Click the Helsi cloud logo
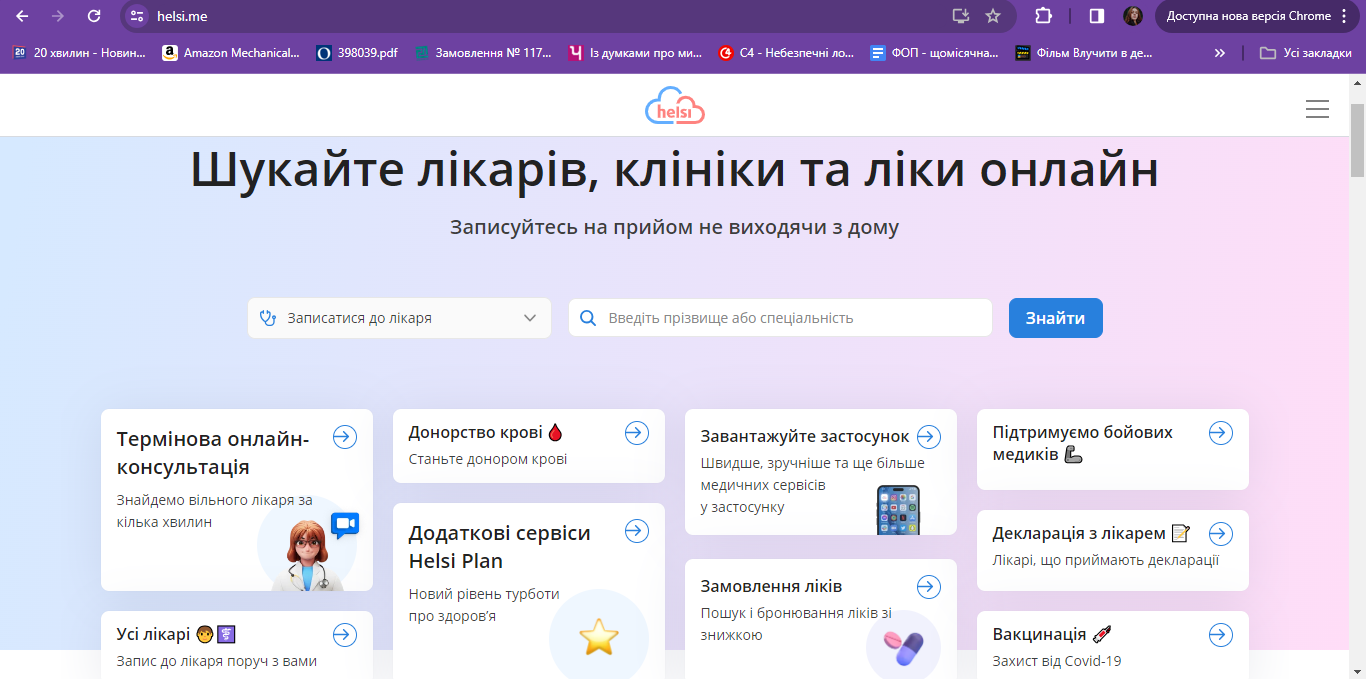The image size is (1366, 679). [675, 105]
